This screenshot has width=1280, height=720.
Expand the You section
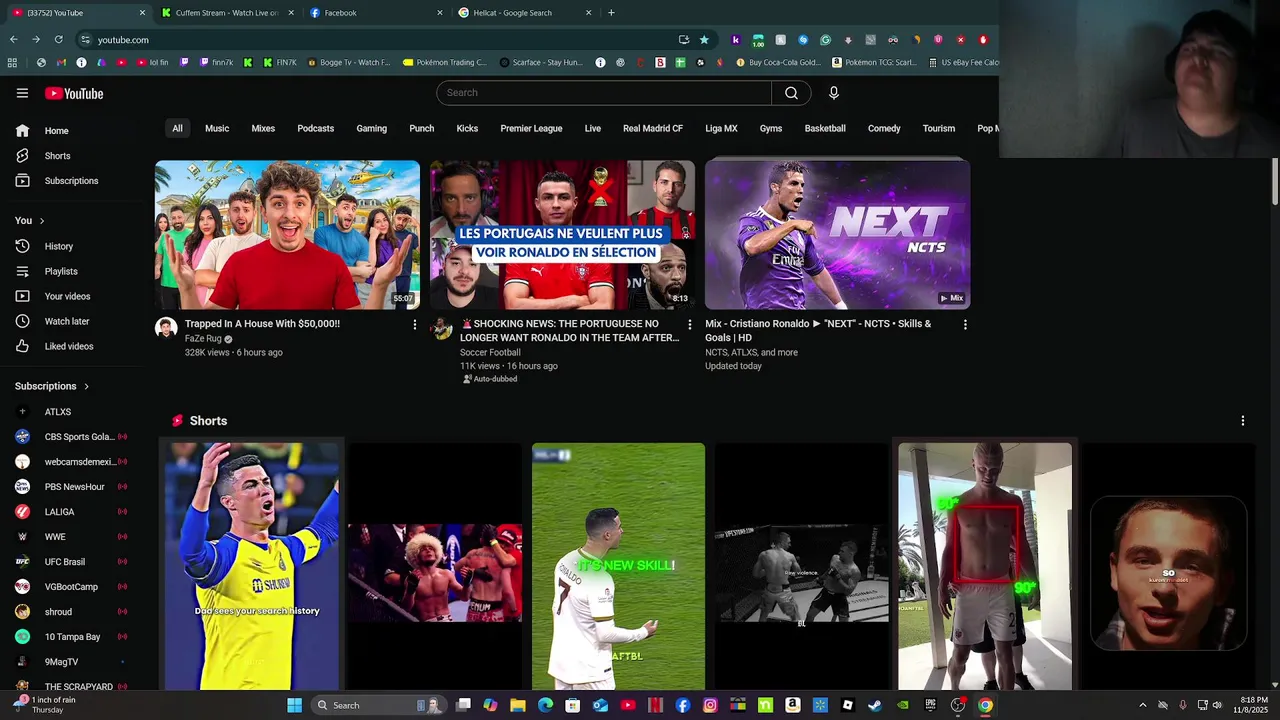(29, 220)
